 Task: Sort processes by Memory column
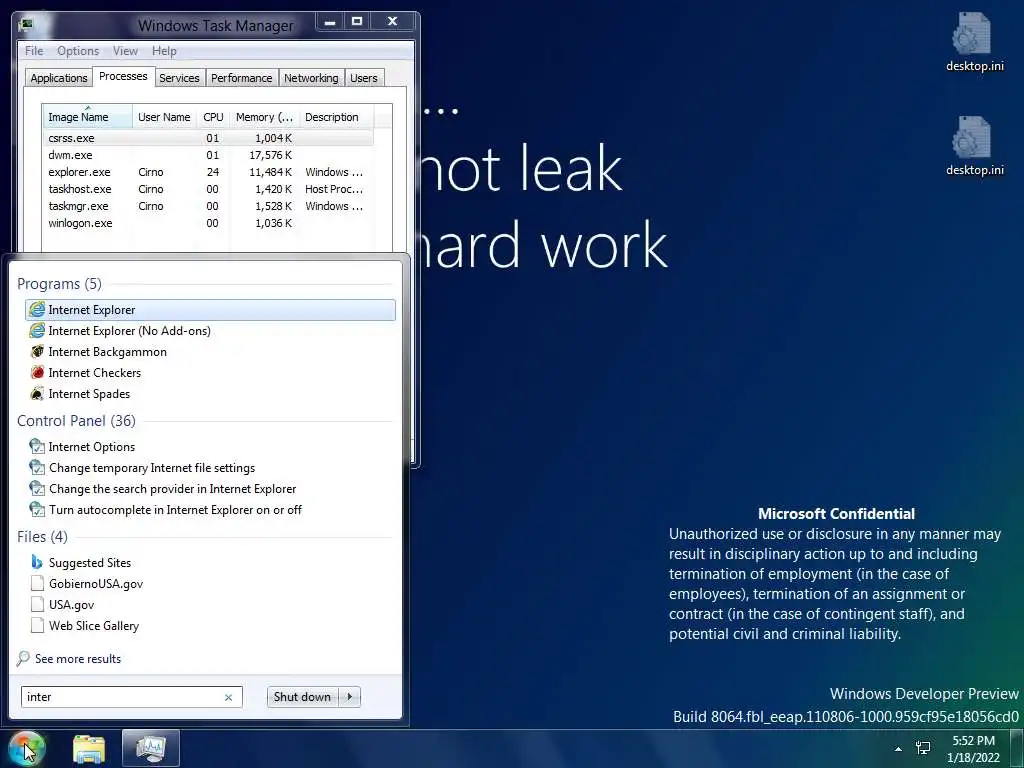click(264, 117)
